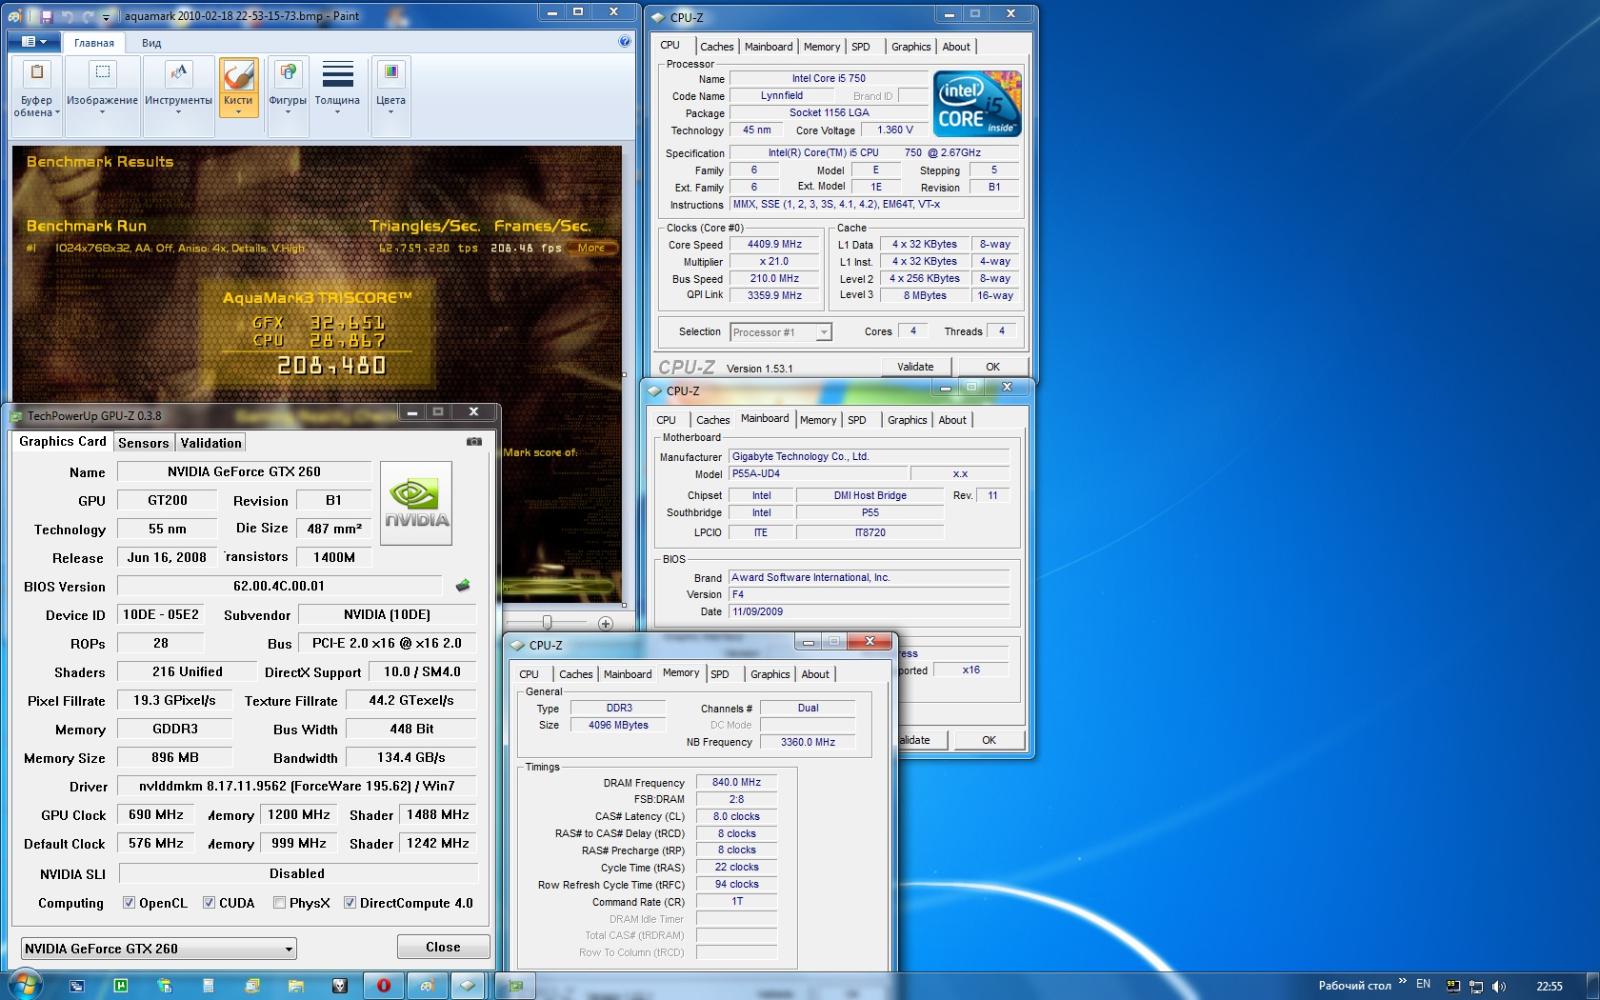The image size is (1600, 1000).
Task: Click the uTorrent taskbar icon
Action: coord(120,985)
